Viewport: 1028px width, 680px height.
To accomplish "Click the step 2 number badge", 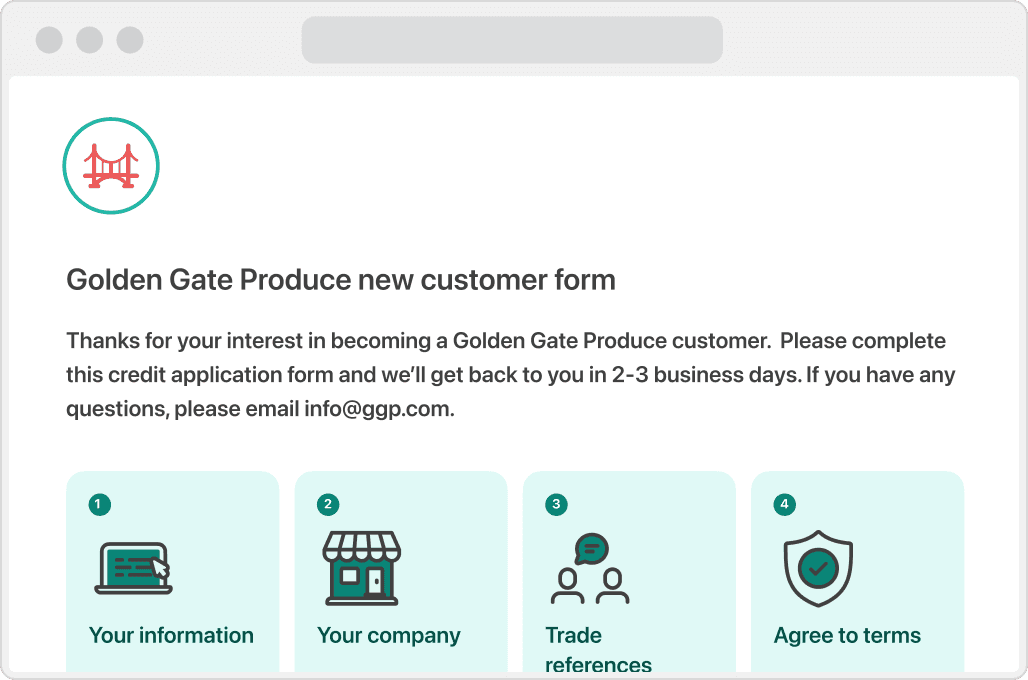I will click(x=328, y=504).
